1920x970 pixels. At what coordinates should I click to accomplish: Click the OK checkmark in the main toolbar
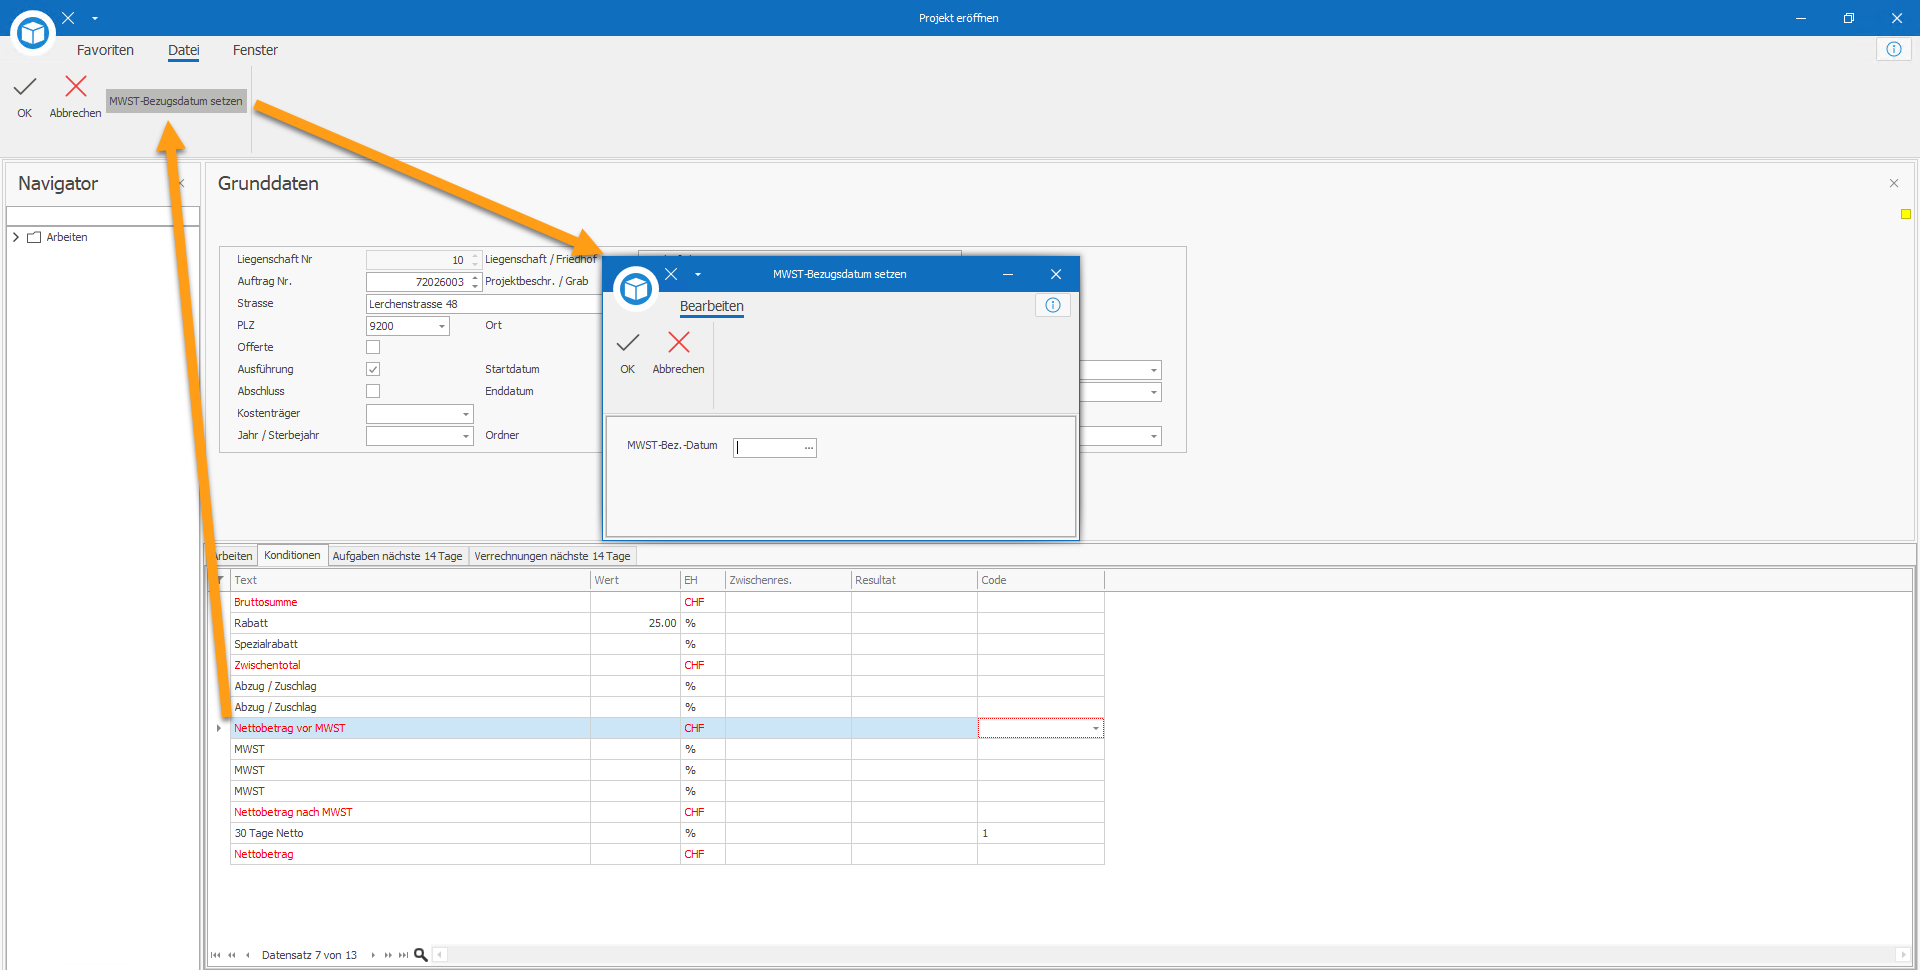pos(25,88)
